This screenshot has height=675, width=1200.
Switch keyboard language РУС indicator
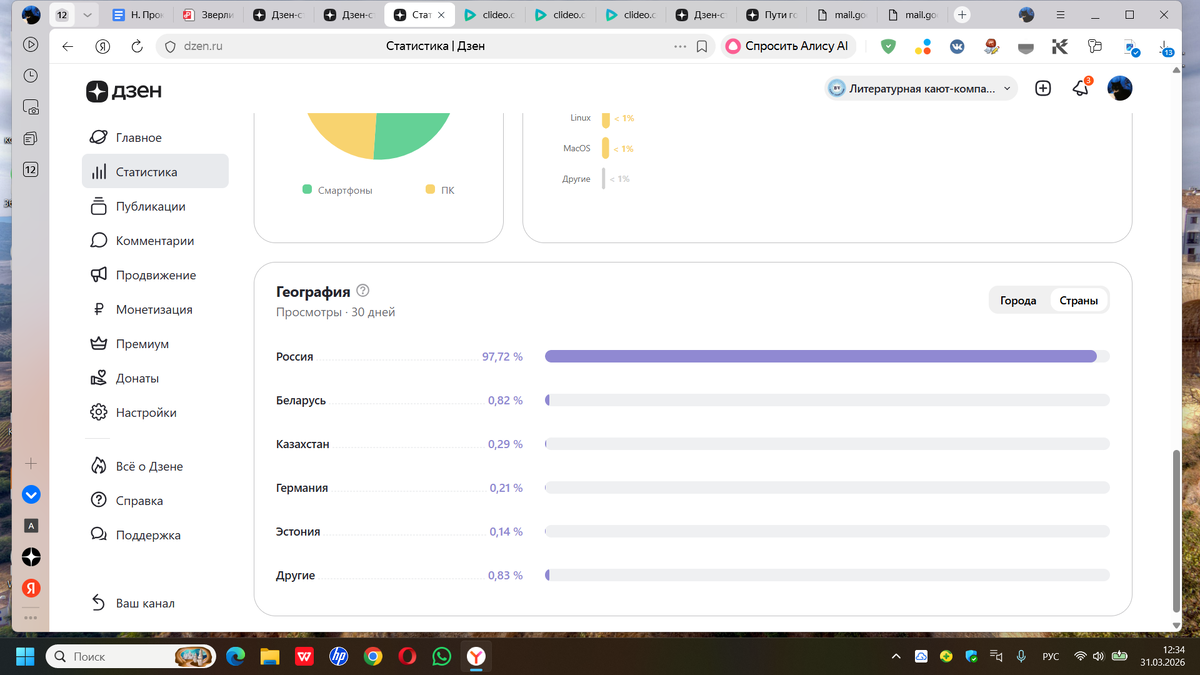[1051, 656]
